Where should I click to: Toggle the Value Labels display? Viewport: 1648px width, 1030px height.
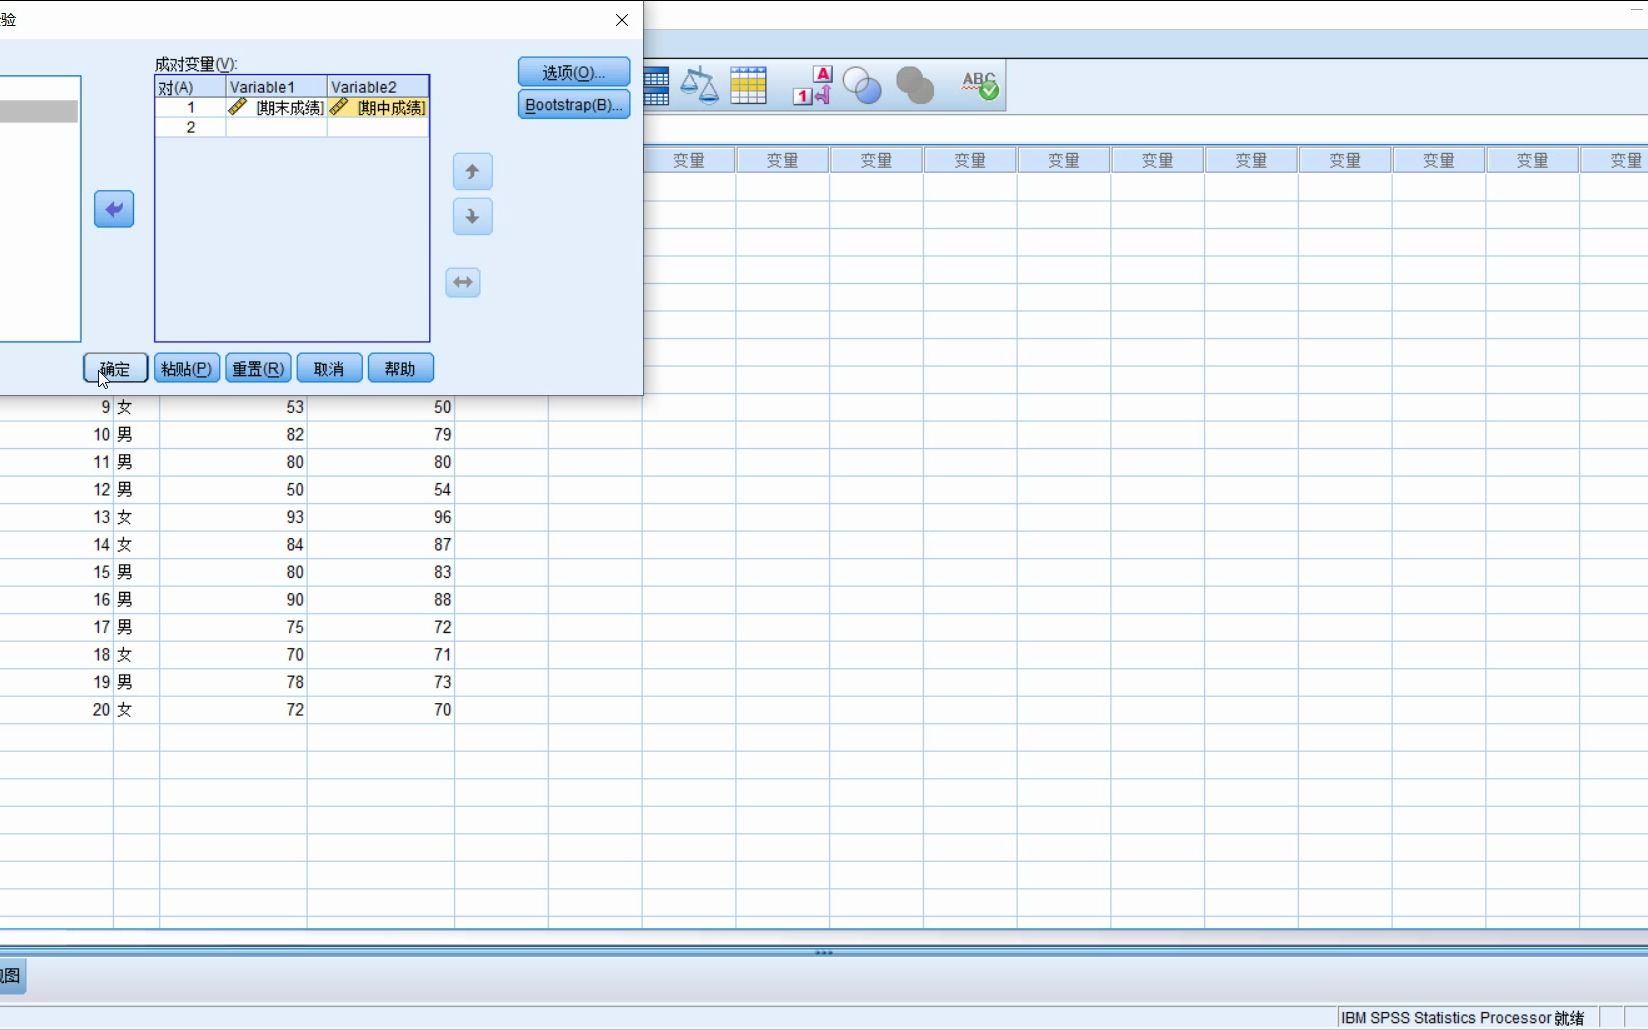pos(812,85)
